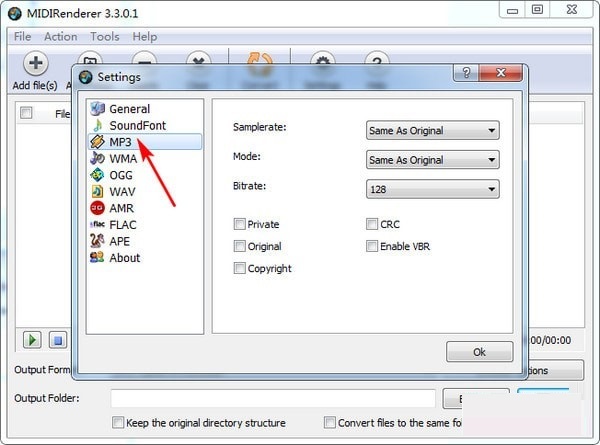Select the FLAC format icon
The width and height of the screenshot is (600, 445).
coord(97,224)
